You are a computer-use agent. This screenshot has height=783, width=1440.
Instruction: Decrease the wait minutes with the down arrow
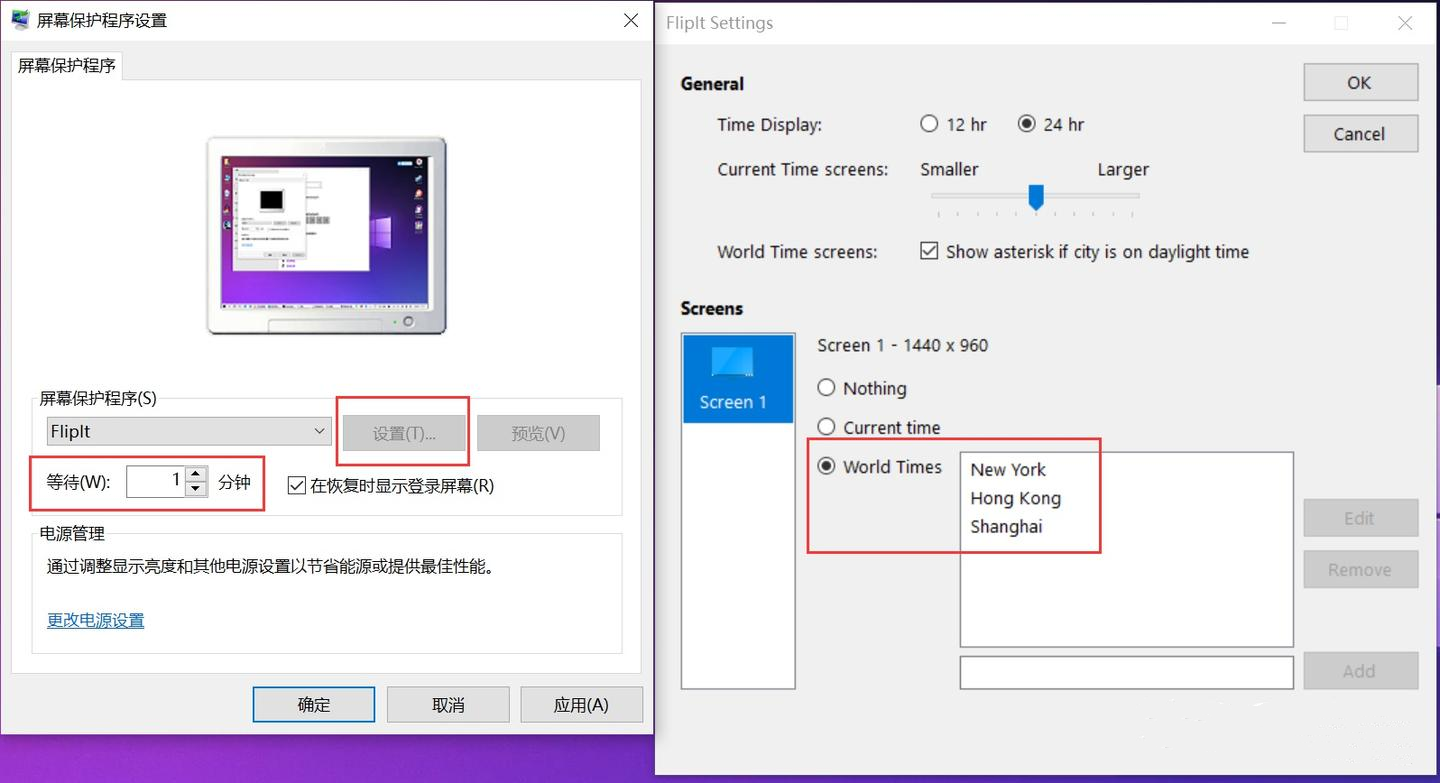click(197, 489)
